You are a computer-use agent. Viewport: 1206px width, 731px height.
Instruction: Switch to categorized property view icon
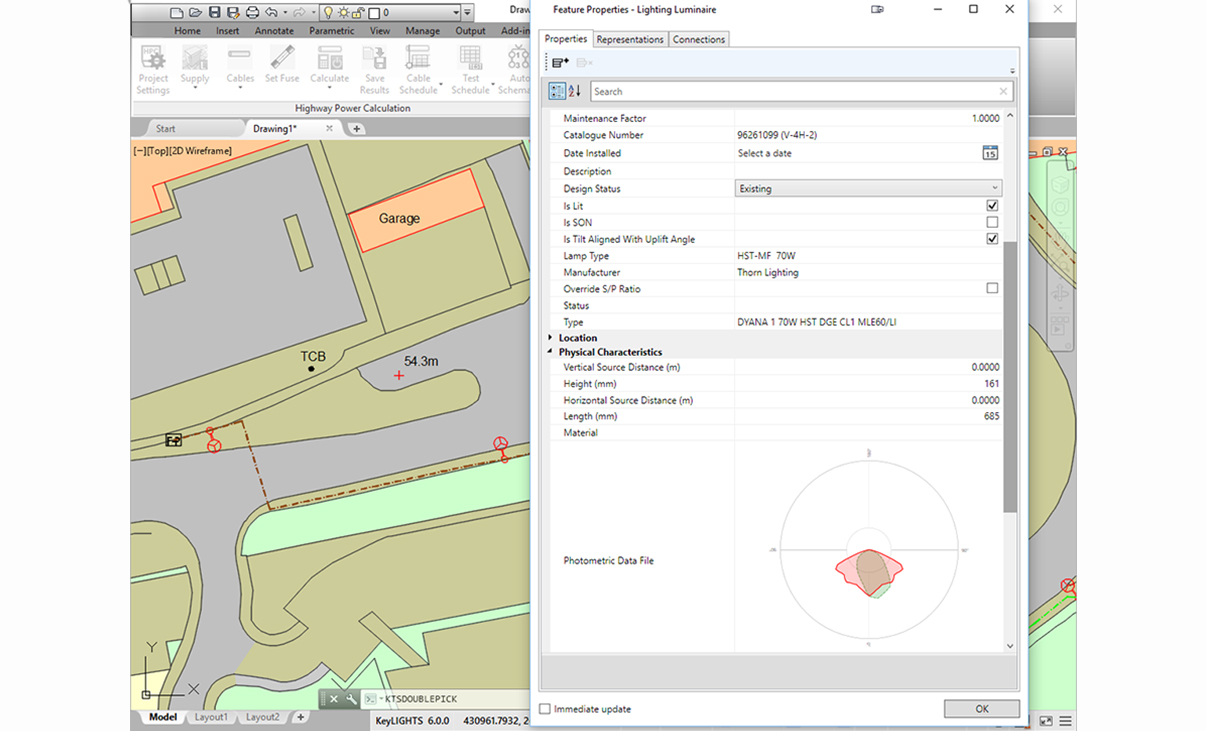click(x=557, y=91)
